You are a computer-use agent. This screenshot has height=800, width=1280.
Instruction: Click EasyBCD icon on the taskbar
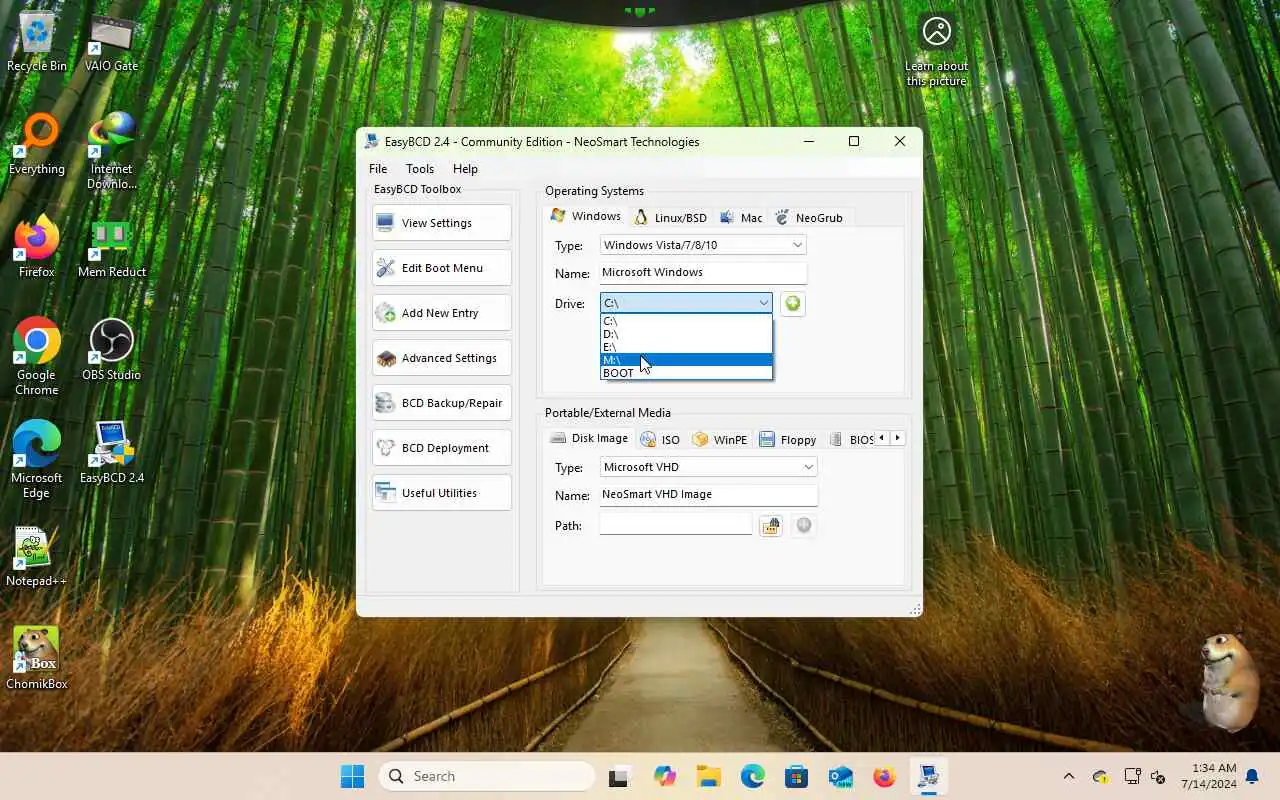point(929,776)
